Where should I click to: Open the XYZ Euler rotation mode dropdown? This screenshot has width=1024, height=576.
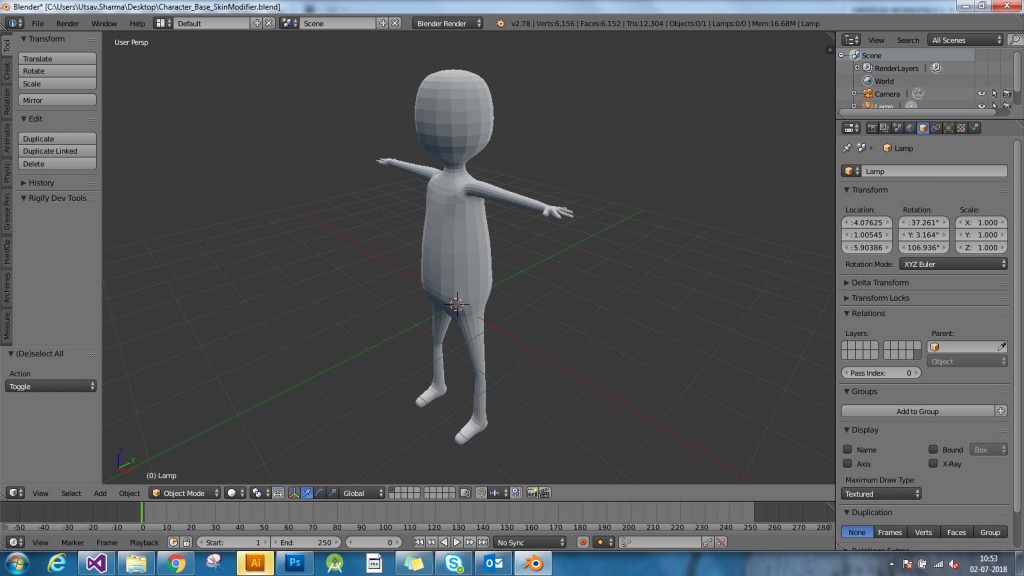tap(952, 263)
